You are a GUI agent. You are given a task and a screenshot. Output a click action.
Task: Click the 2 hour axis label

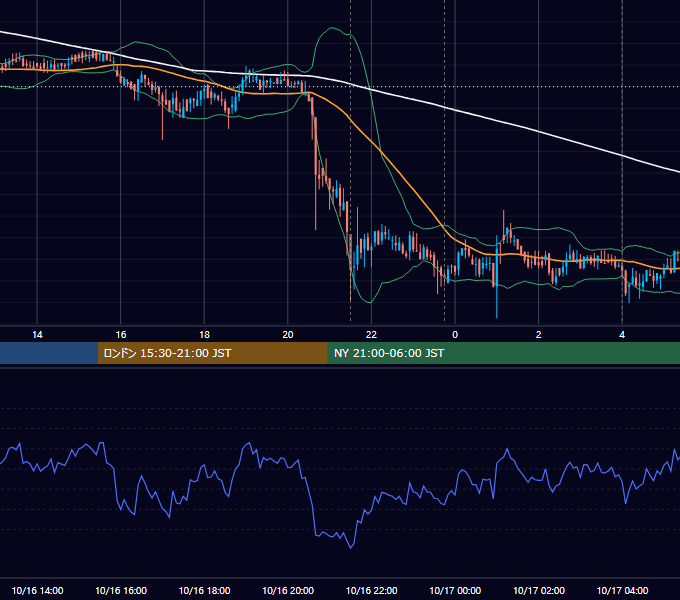[538, 335]
